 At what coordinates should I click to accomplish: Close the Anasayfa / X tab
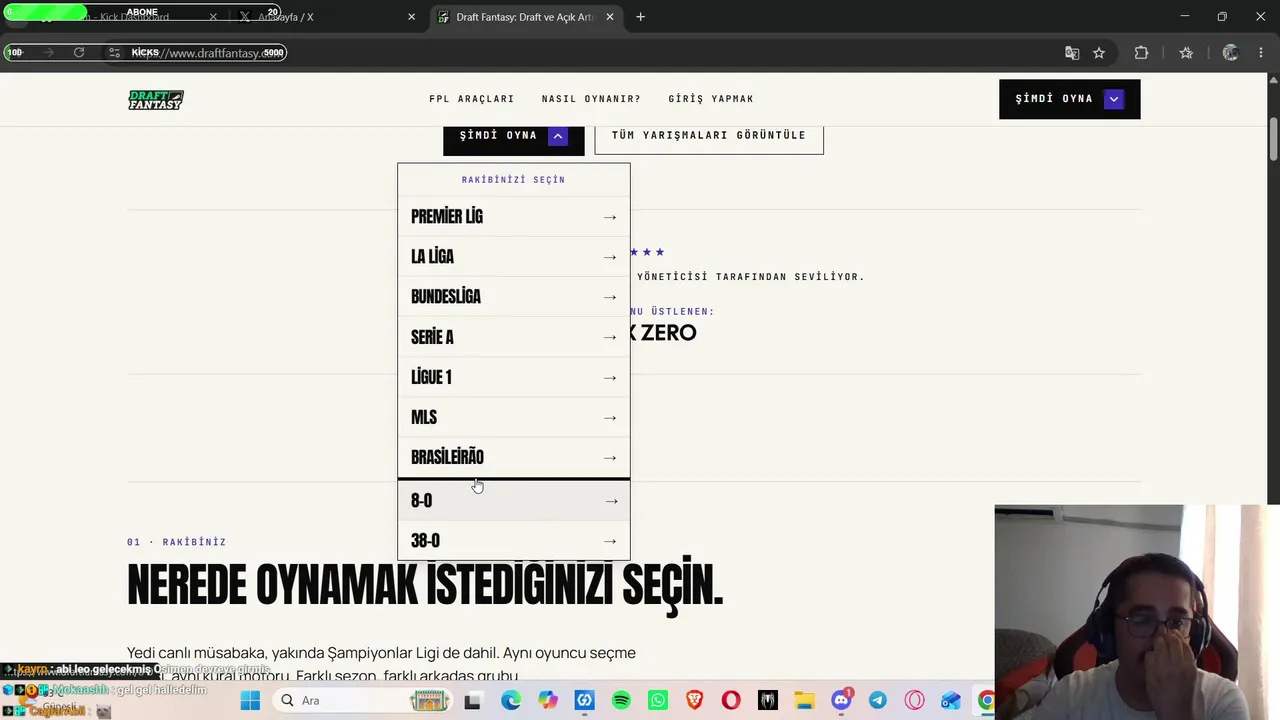pyautogui.click(x=411, y=17)
